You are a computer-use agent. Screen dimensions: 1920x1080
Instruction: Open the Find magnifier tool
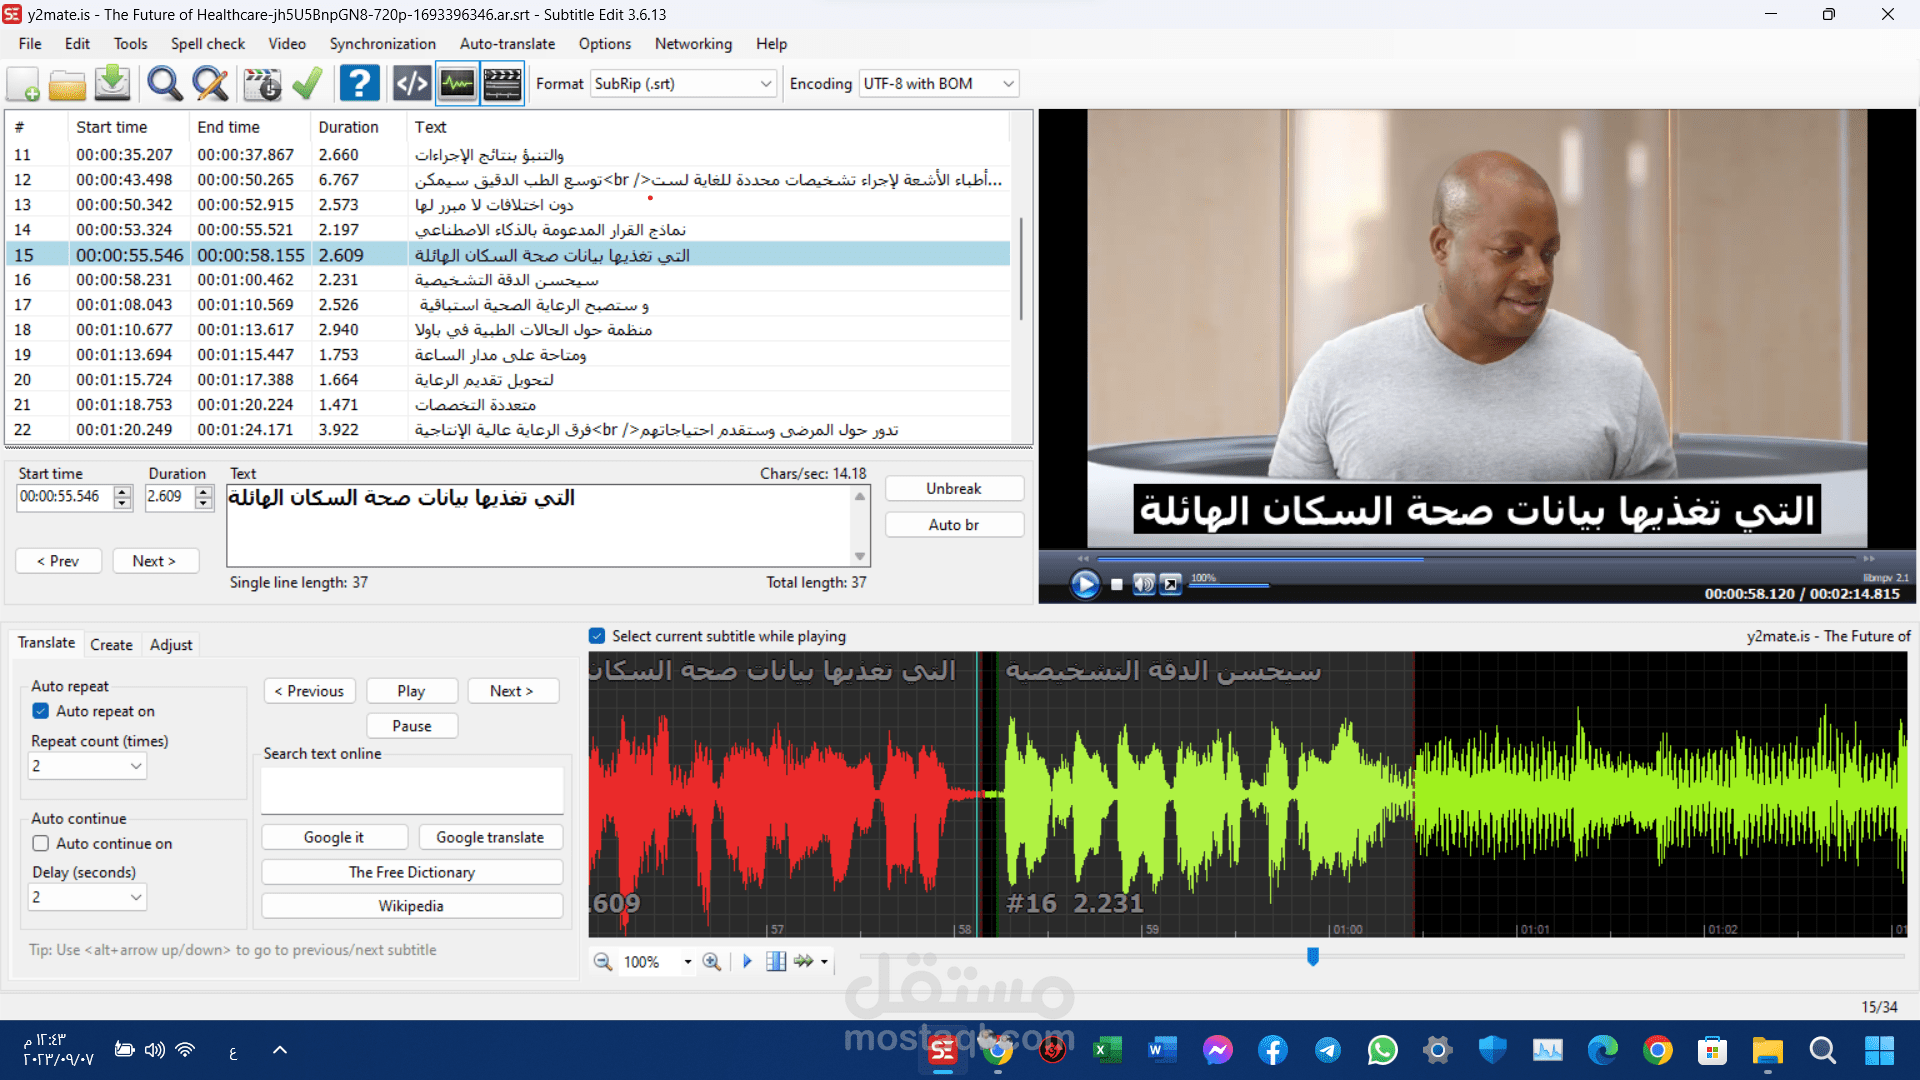[x=164, y=84]
